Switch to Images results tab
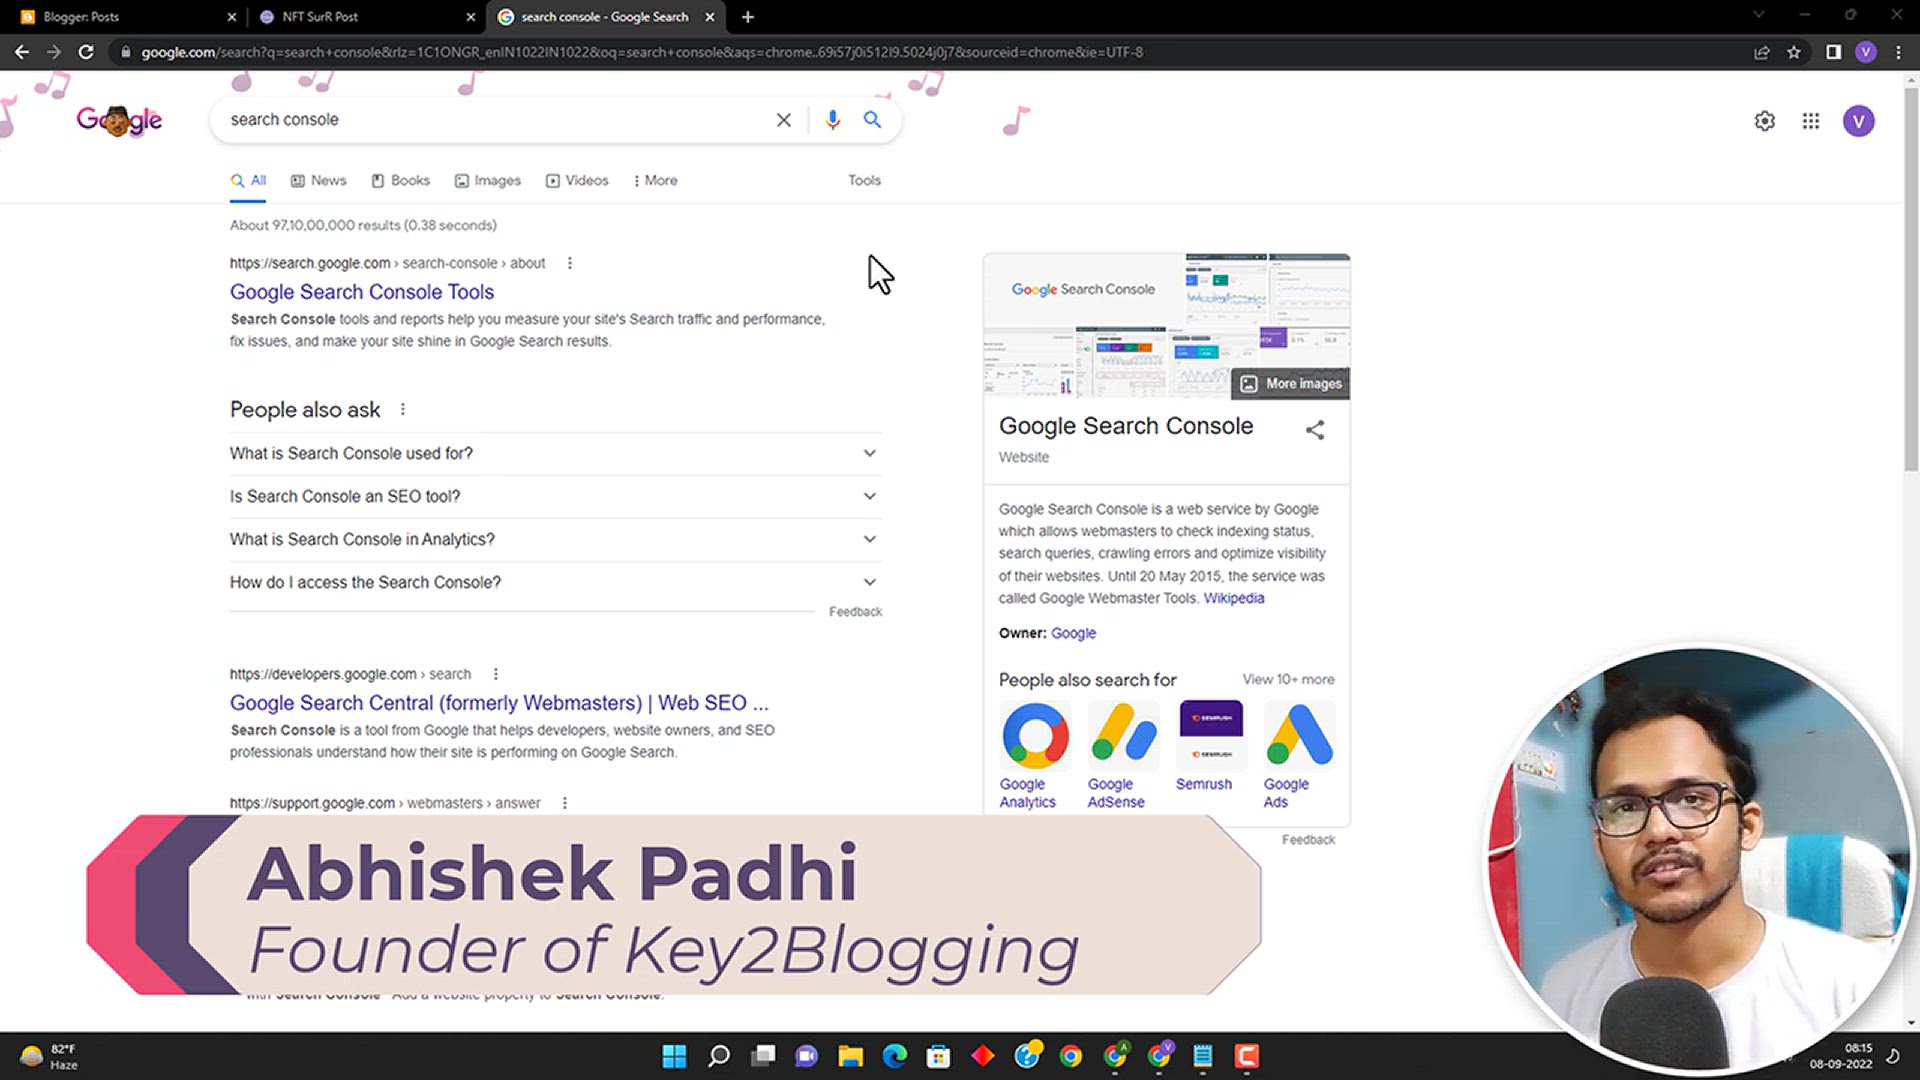Viewport: 1920px width, 1080px height. pos(488,181)
